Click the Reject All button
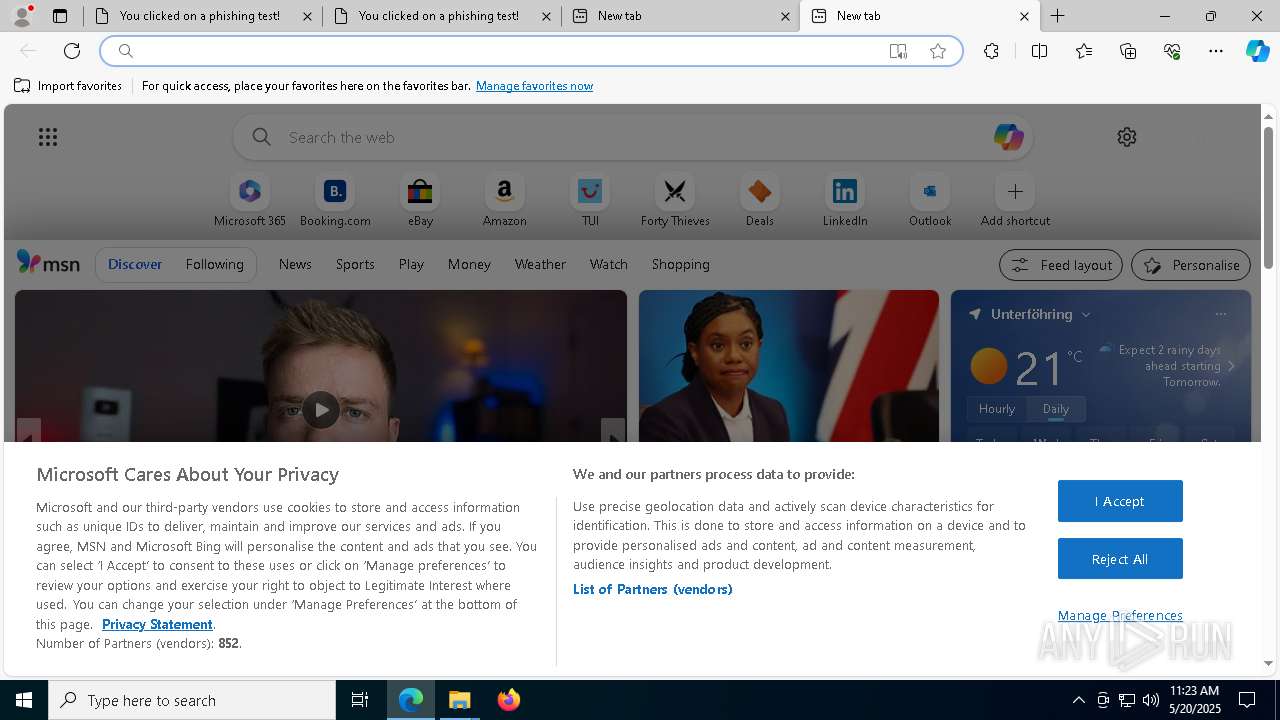1280x720 pixels. (1120, 559)
